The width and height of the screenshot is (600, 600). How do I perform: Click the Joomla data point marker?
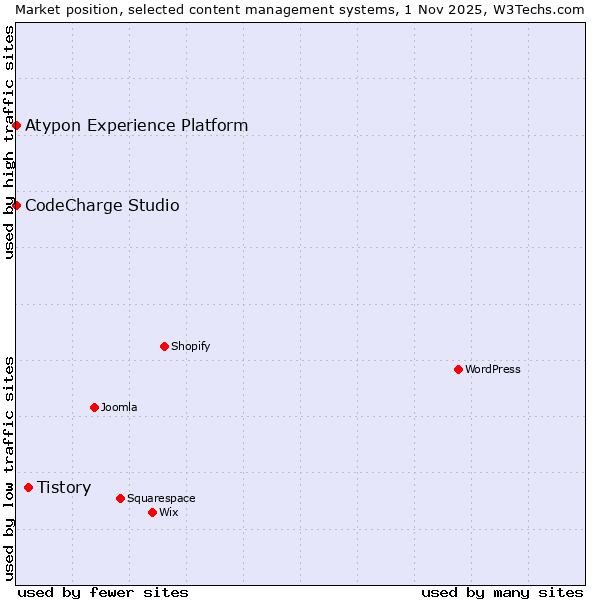point(94,407)
